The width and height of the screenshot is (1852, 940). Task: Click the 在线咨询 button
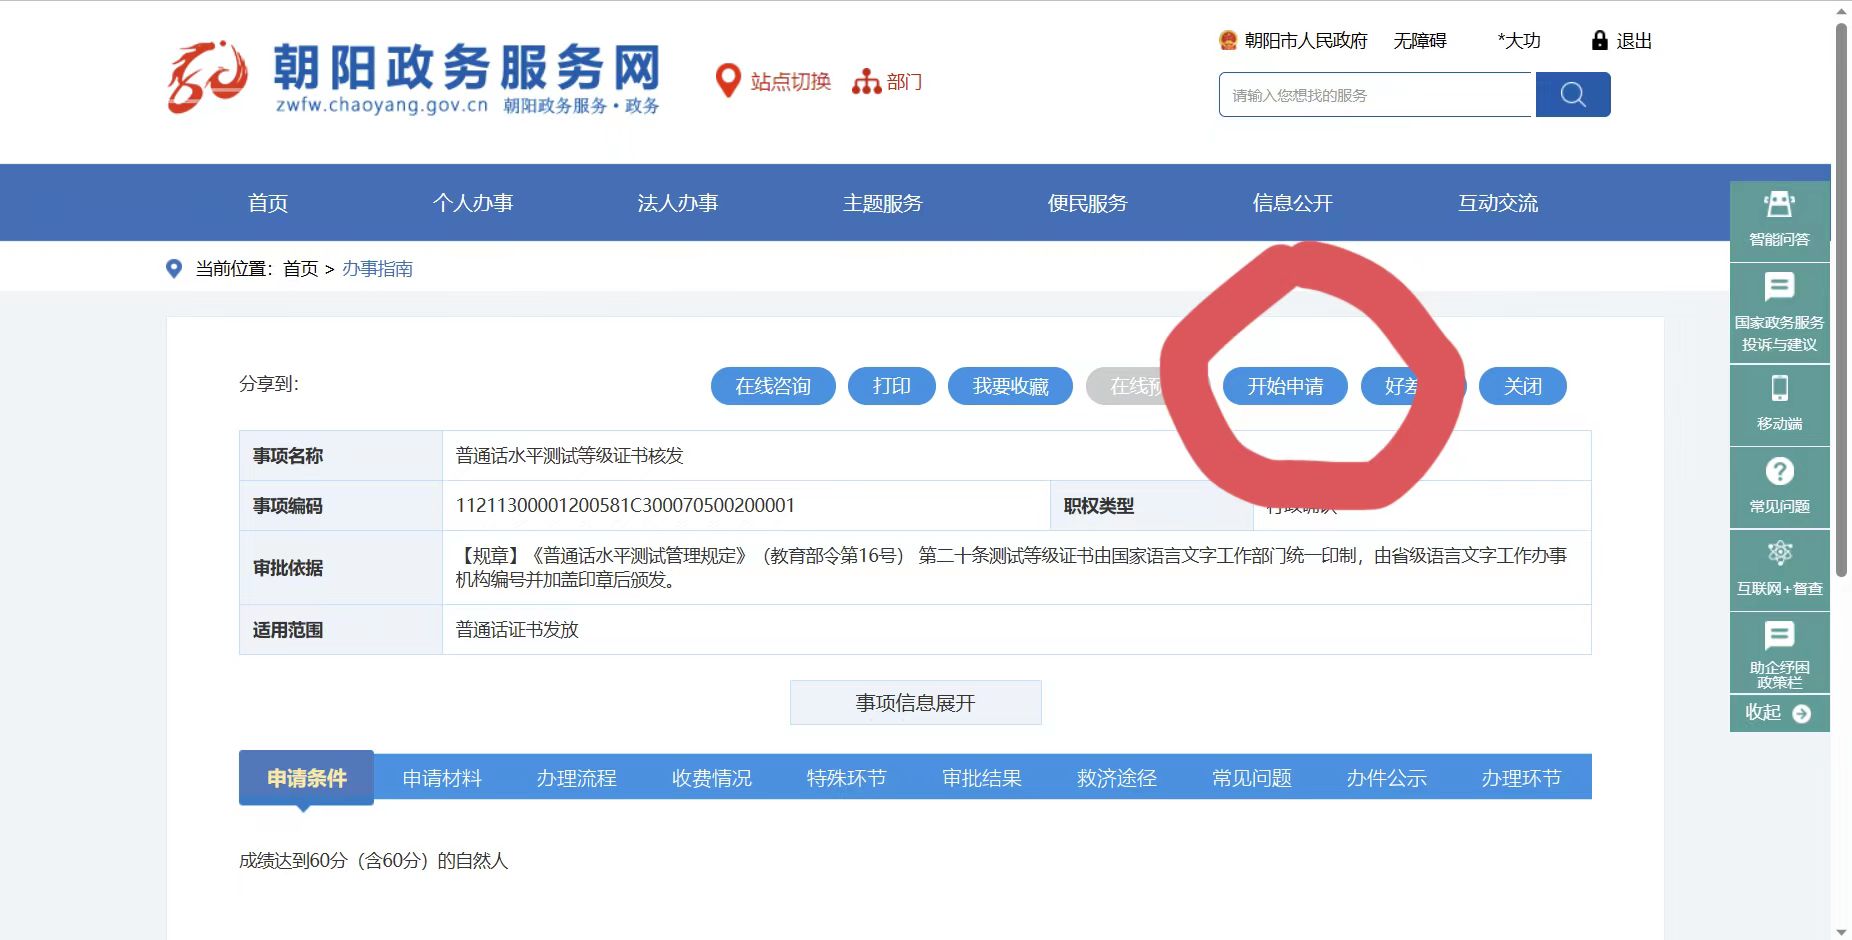pos(773,386)
